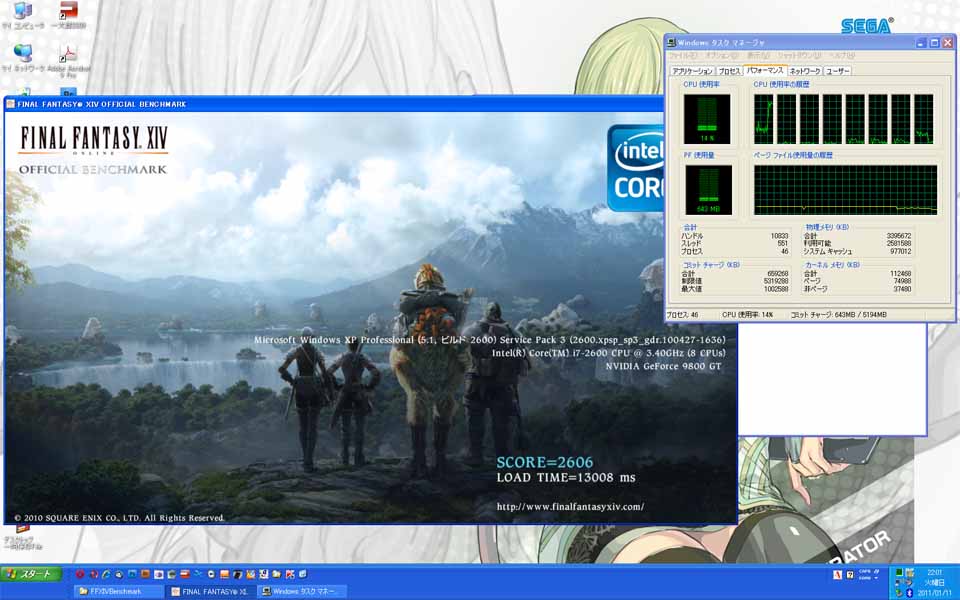Click the CPU usage 14% gauge
This screenshot has width=960, height=600.
pyautogui.click(x=707, y=119)
